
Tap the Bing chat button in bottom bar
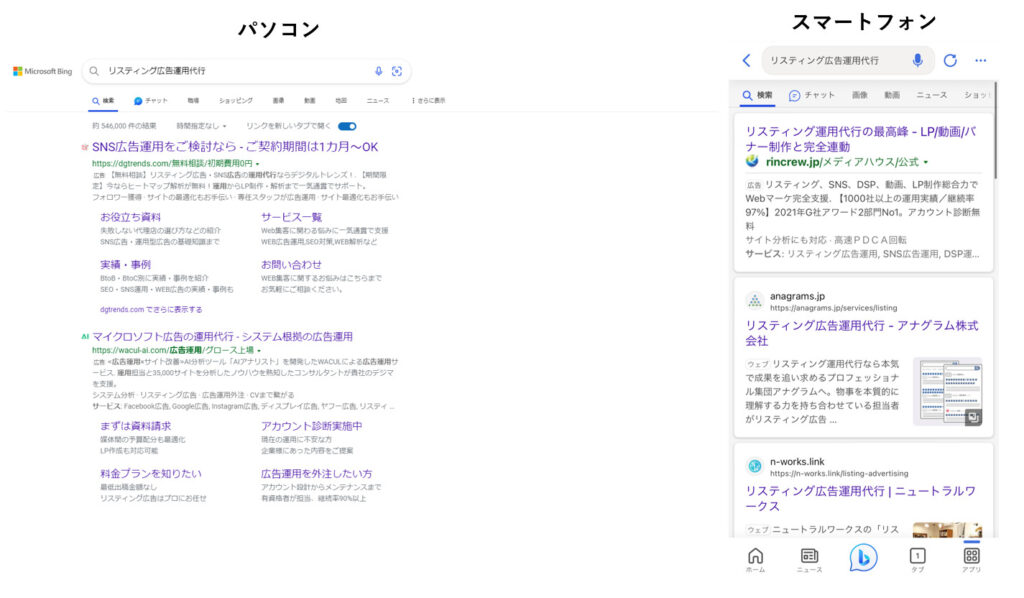tap(863, 558)
